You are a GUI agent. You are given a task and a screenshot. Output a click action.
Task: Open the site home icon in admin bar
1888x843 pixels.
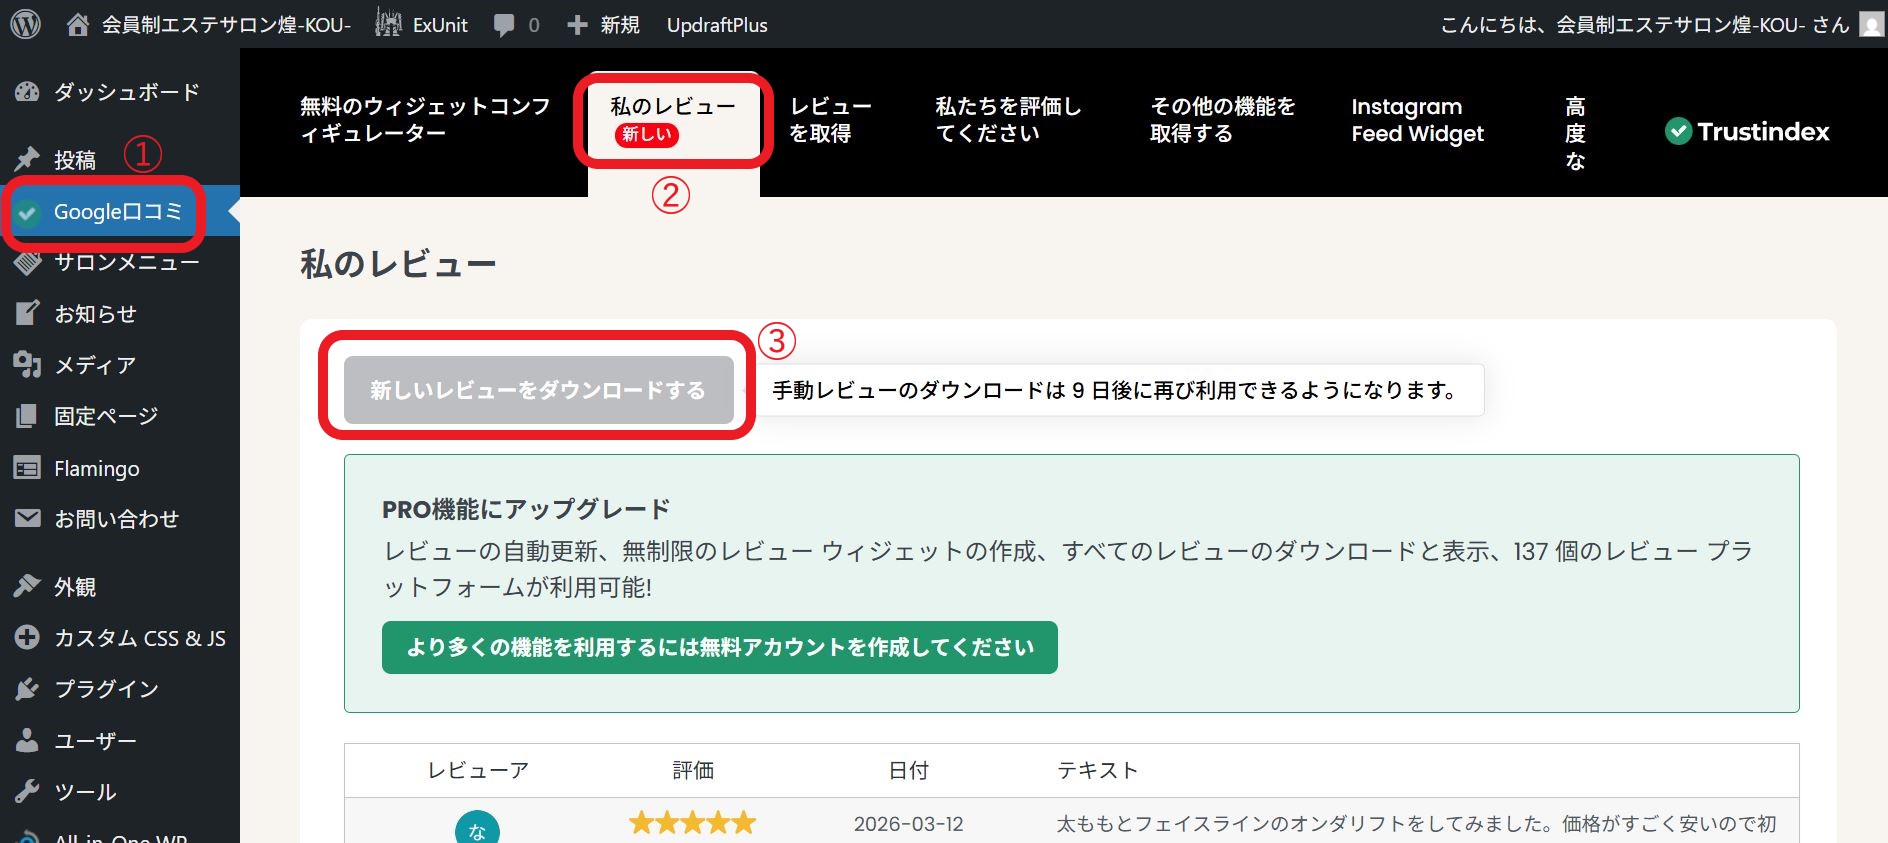pos(78,25)
